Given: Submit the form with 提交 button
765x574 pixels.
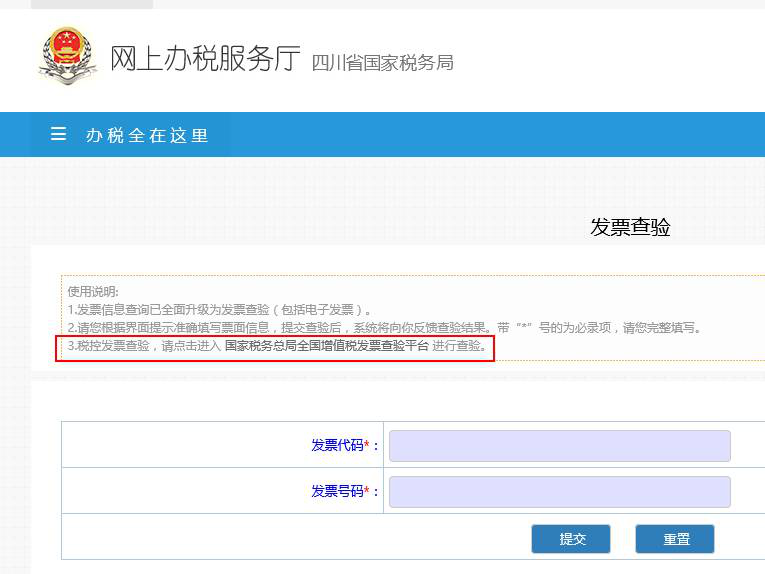Looking at the screenshot, I should coord(571,539).
